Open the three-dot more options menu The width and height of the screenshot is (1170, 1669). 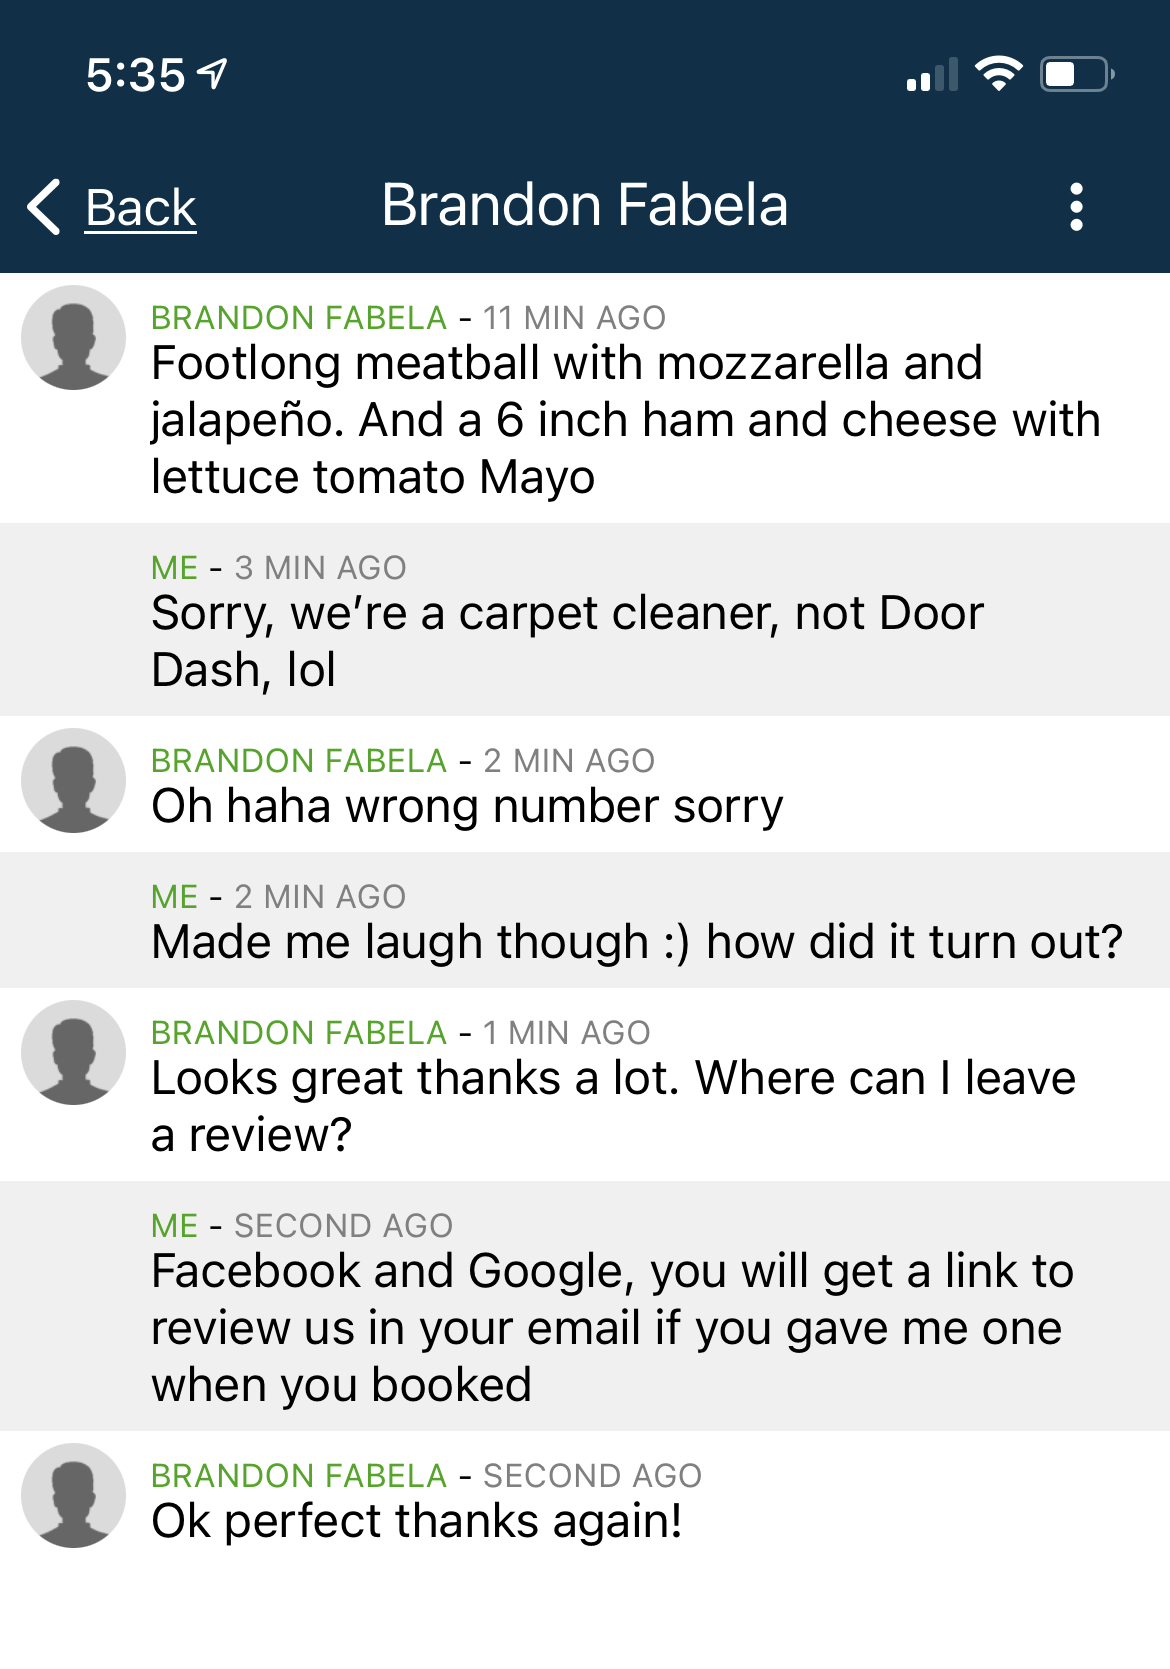tap(1076, 207)
